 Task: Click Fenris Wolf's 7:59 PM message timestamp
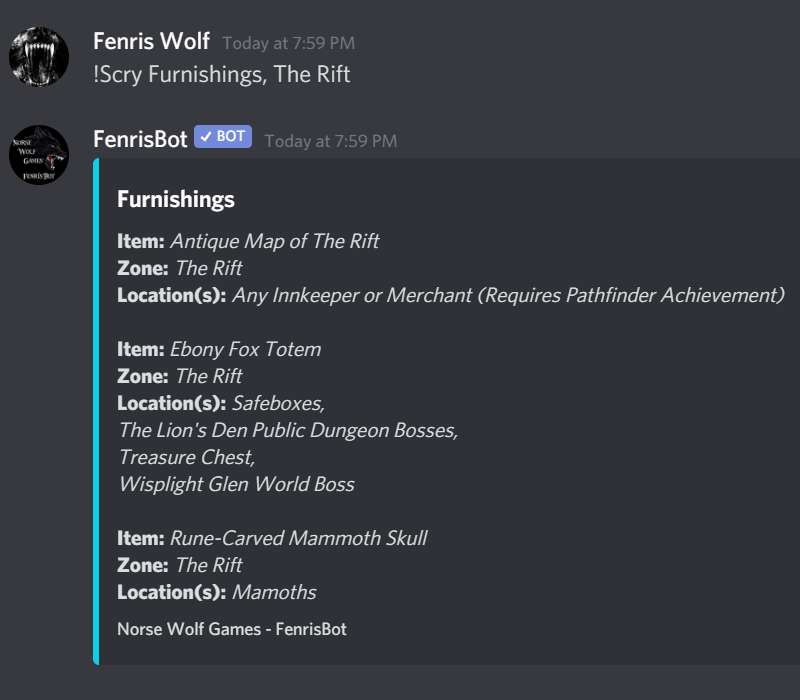point(289,43)
